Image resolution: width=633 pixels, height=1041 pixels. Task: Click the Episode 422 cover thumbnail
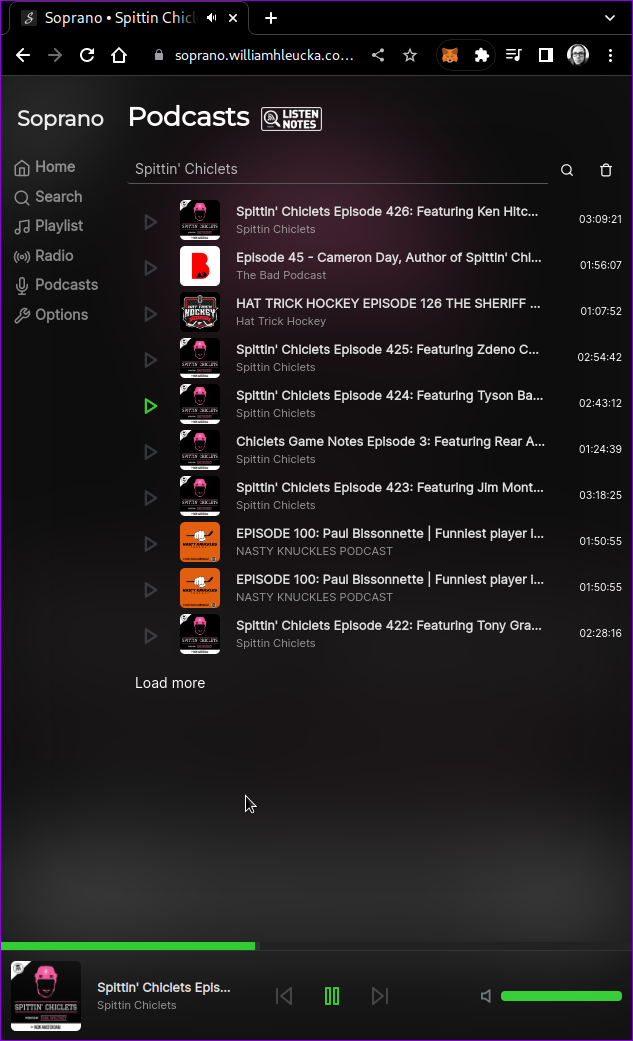[x=200, y=634]
